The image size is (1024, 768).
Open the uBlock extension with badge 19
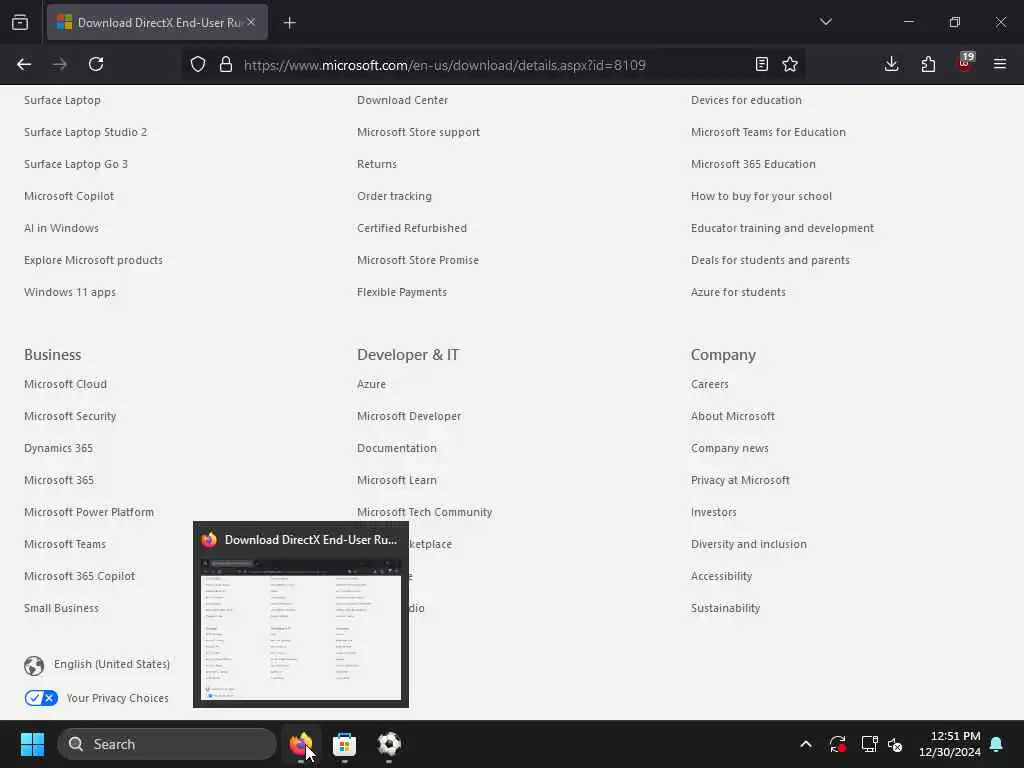tap(965, 63)
